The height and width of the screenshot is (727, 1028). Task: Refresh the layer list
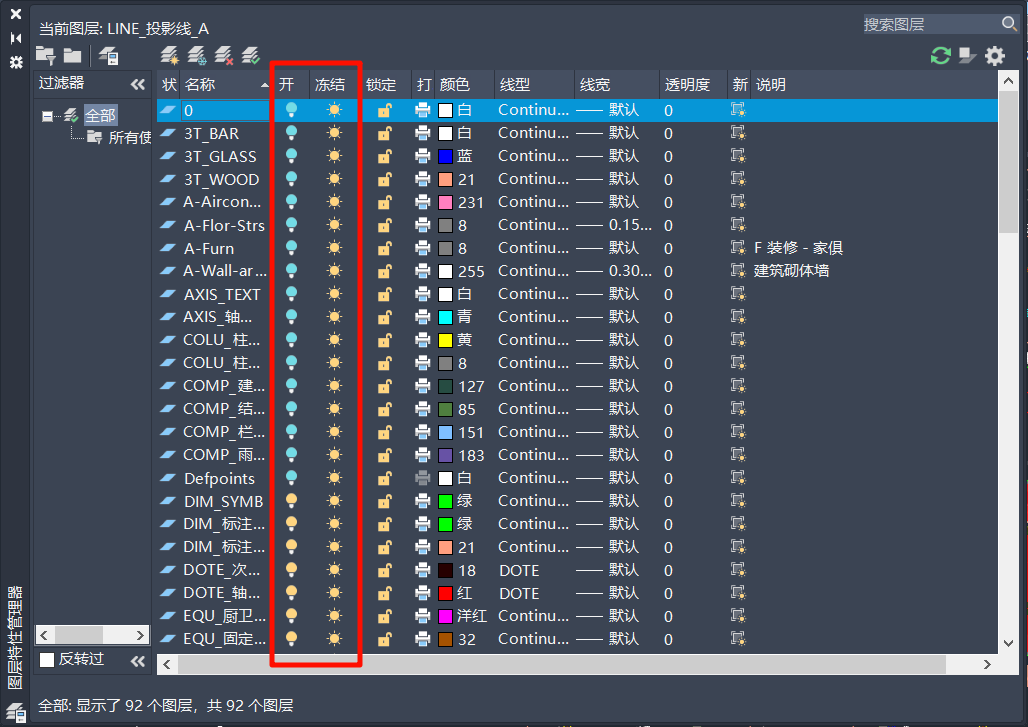[940, 56]
